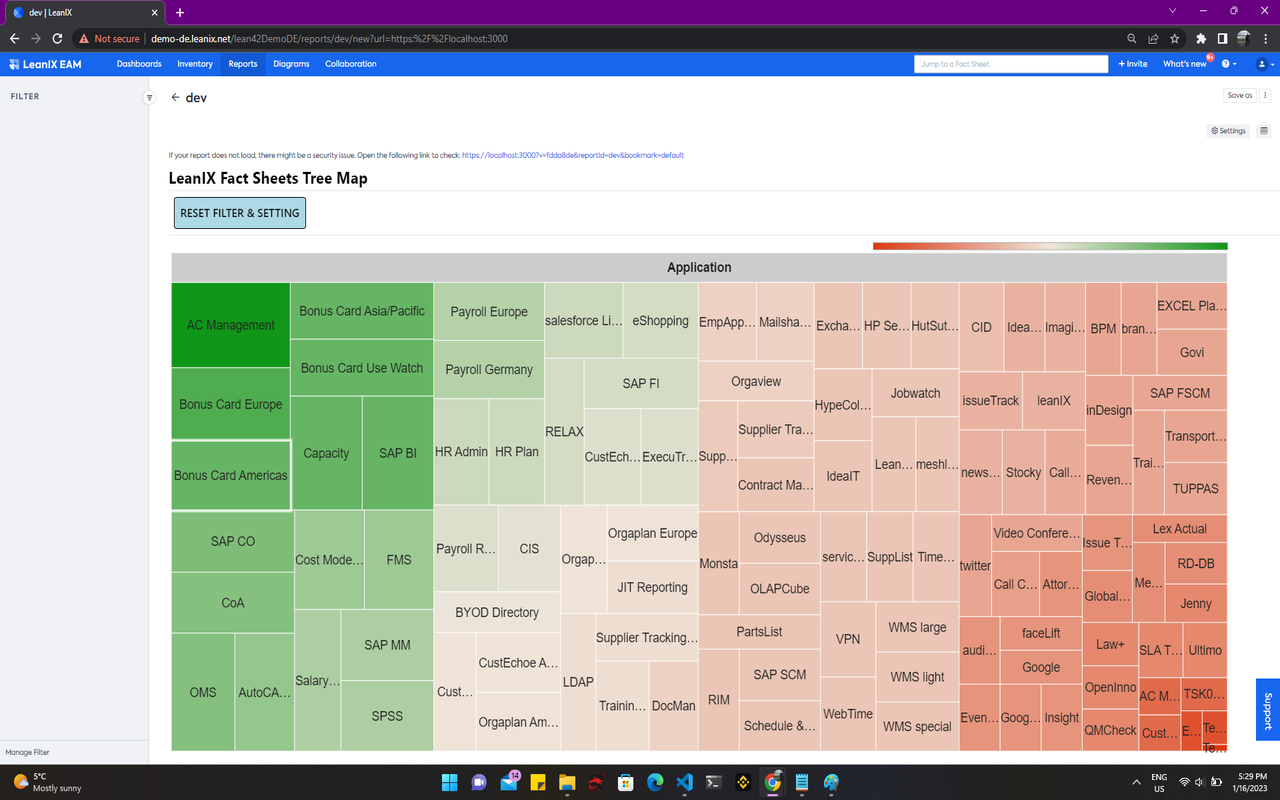Select the SAP BI tile
This screenshot has height=800, width=1280.
click(398, 453)
